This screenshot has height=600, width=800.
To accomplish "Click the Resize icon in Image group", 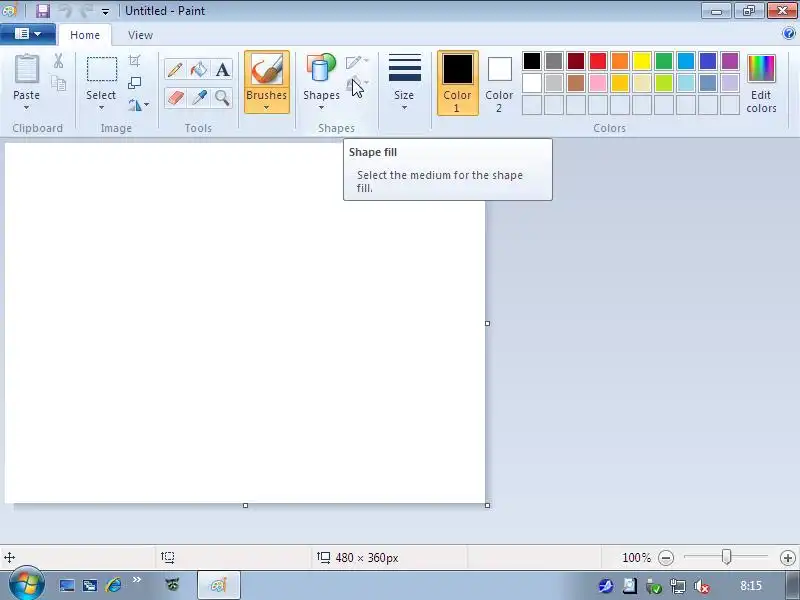I will [x=134, y=83].
